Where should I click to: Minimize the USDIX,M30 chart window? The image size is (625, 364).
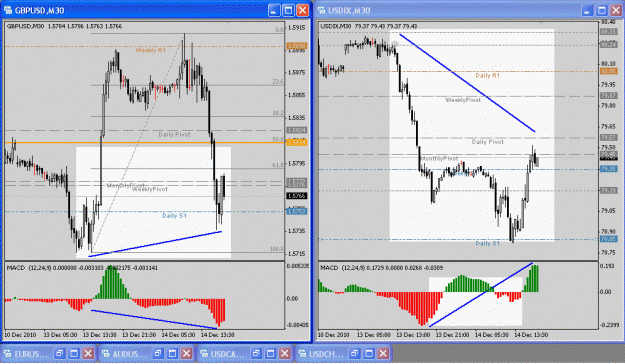(587, 10)
